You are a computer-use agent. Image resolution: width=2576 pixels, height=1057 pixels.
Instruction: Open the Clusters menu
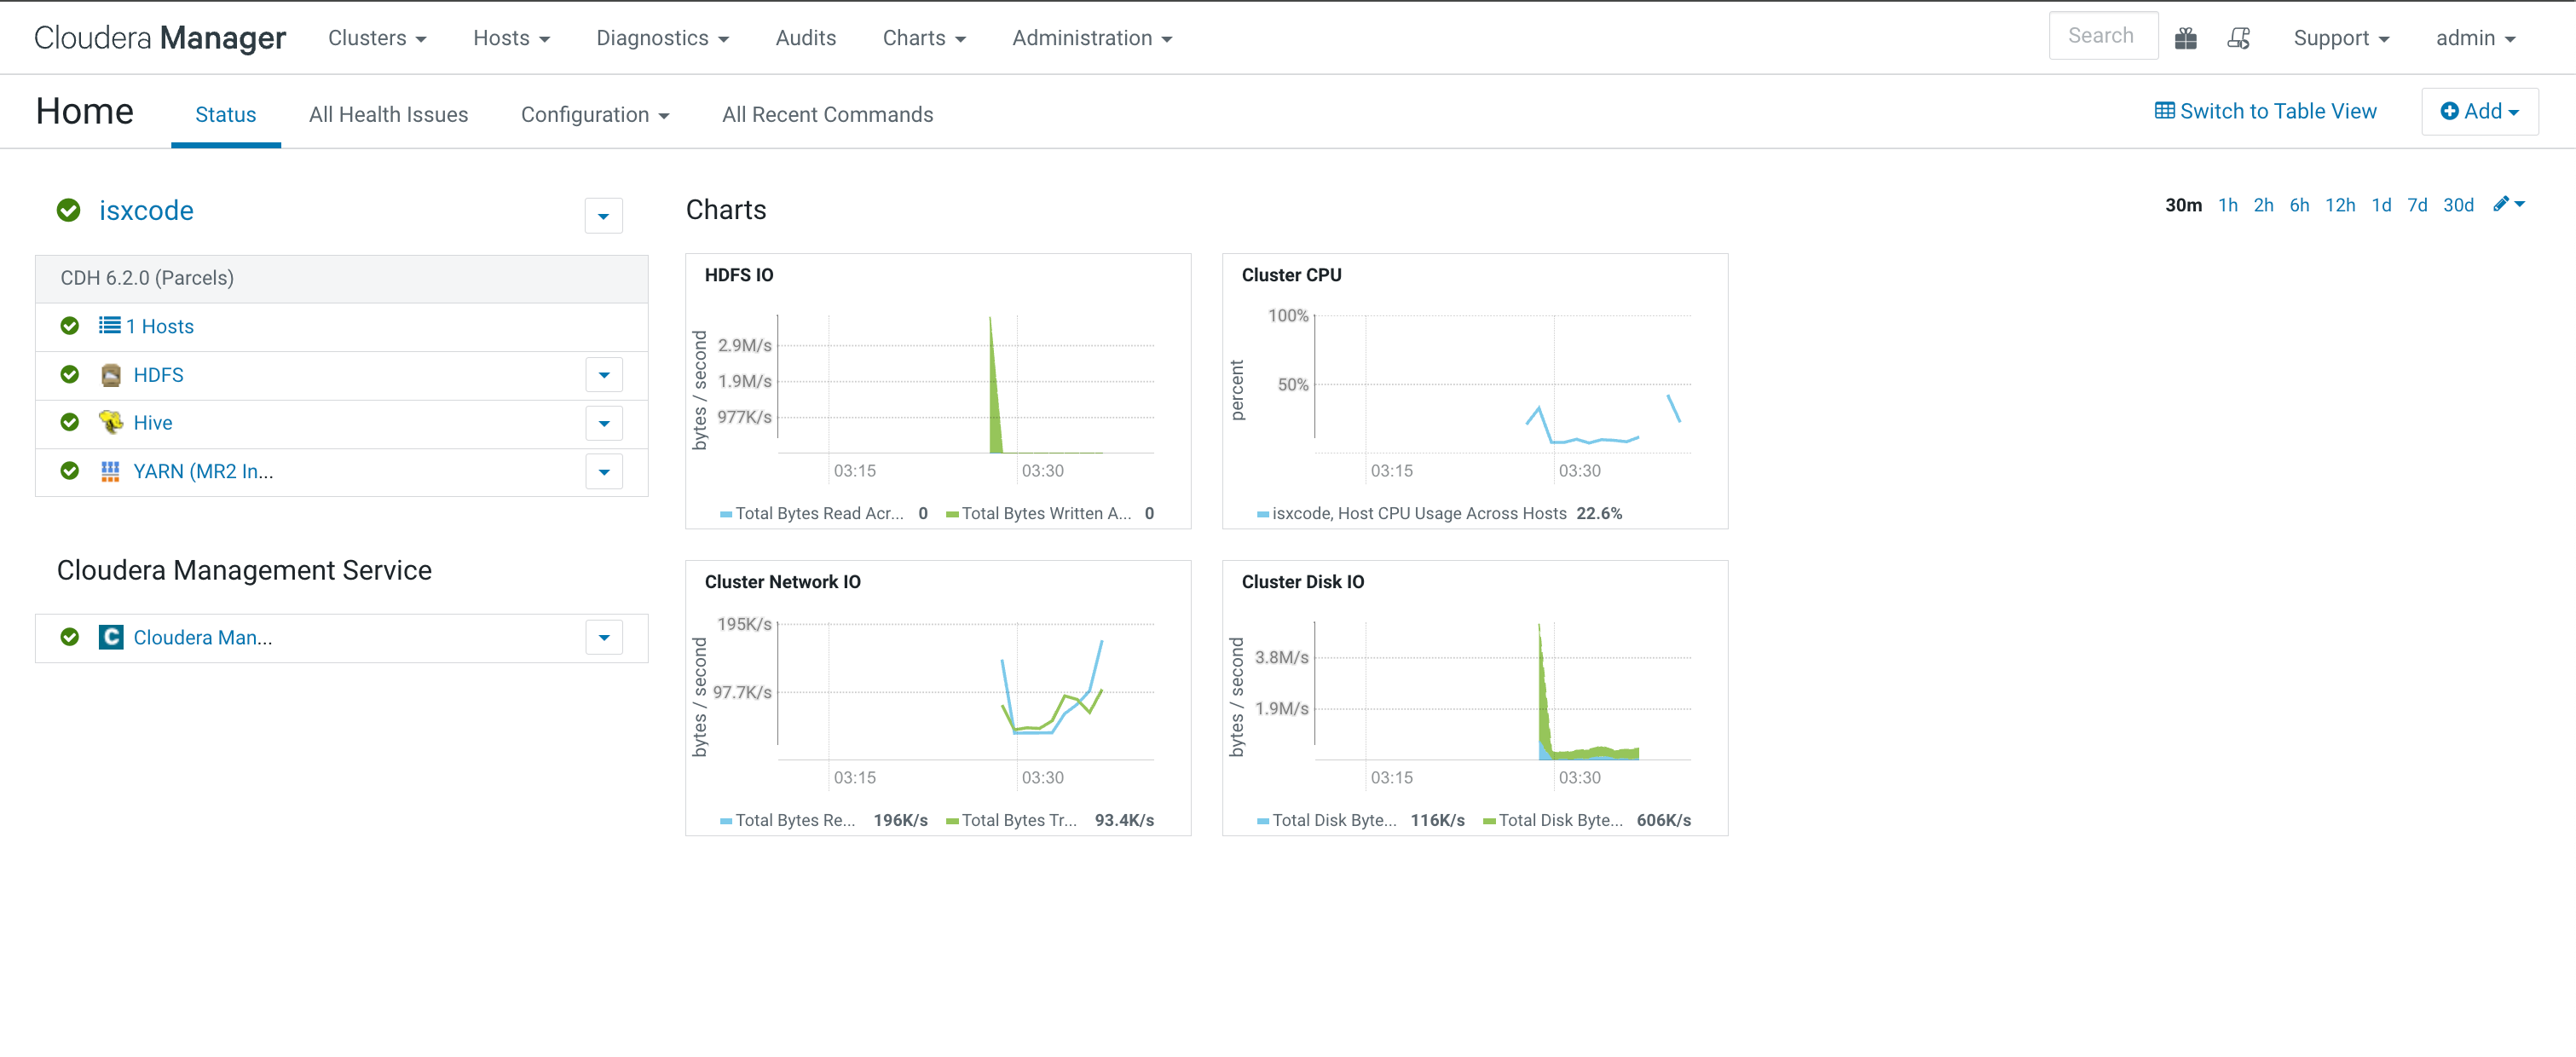(377, 38)
